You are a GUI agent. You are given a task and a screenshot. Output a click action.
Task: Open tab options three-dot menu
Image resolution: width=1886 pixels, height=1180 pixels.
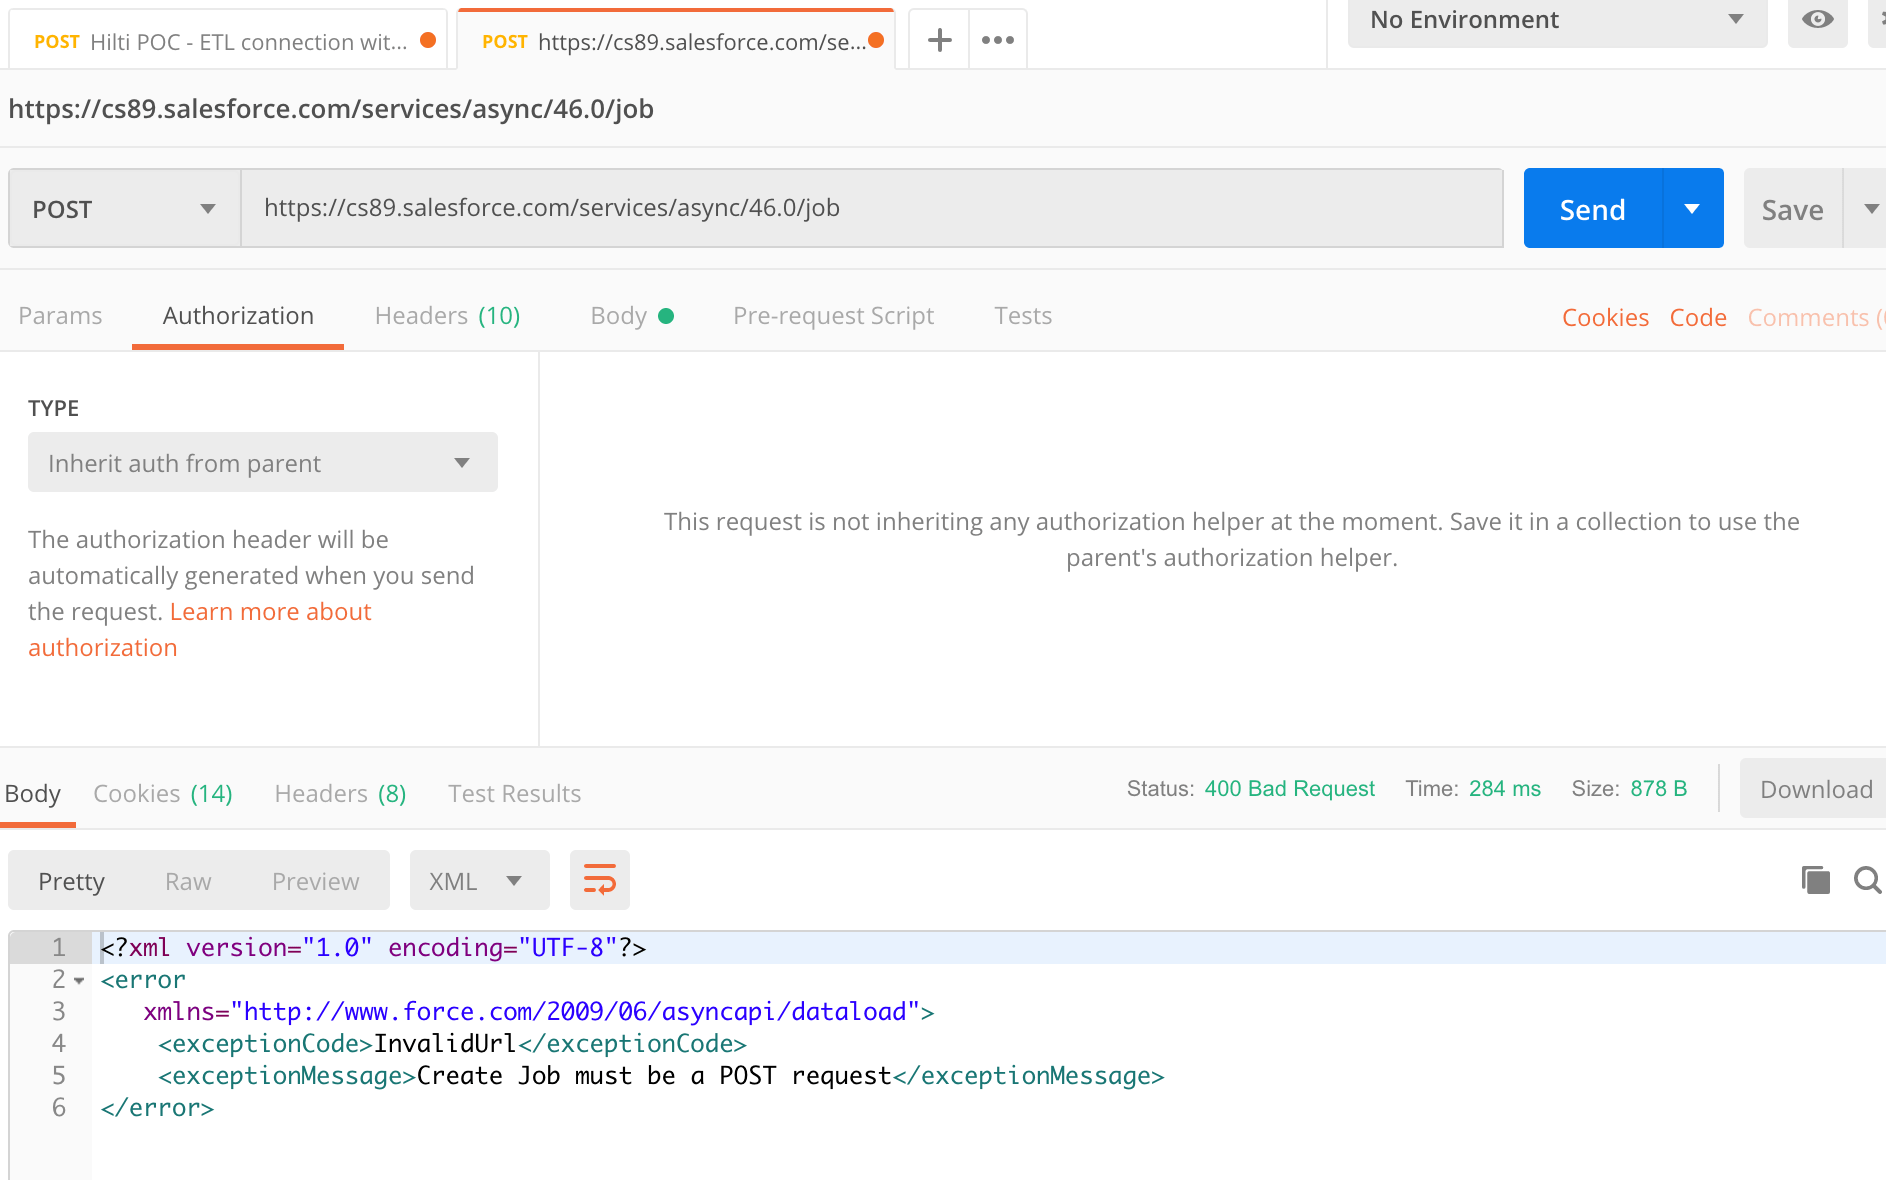click(997, 40)
